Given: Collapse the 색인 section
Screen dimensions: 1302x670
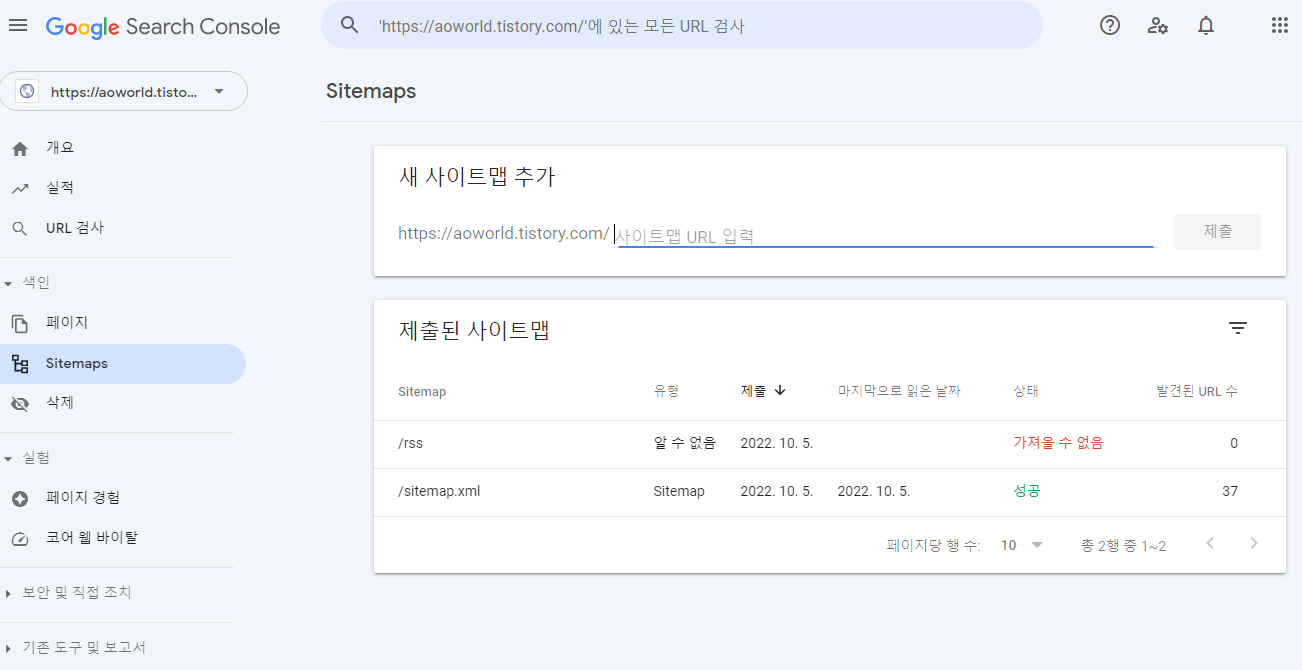Looking at the screenshot, I should click(28, 283).
